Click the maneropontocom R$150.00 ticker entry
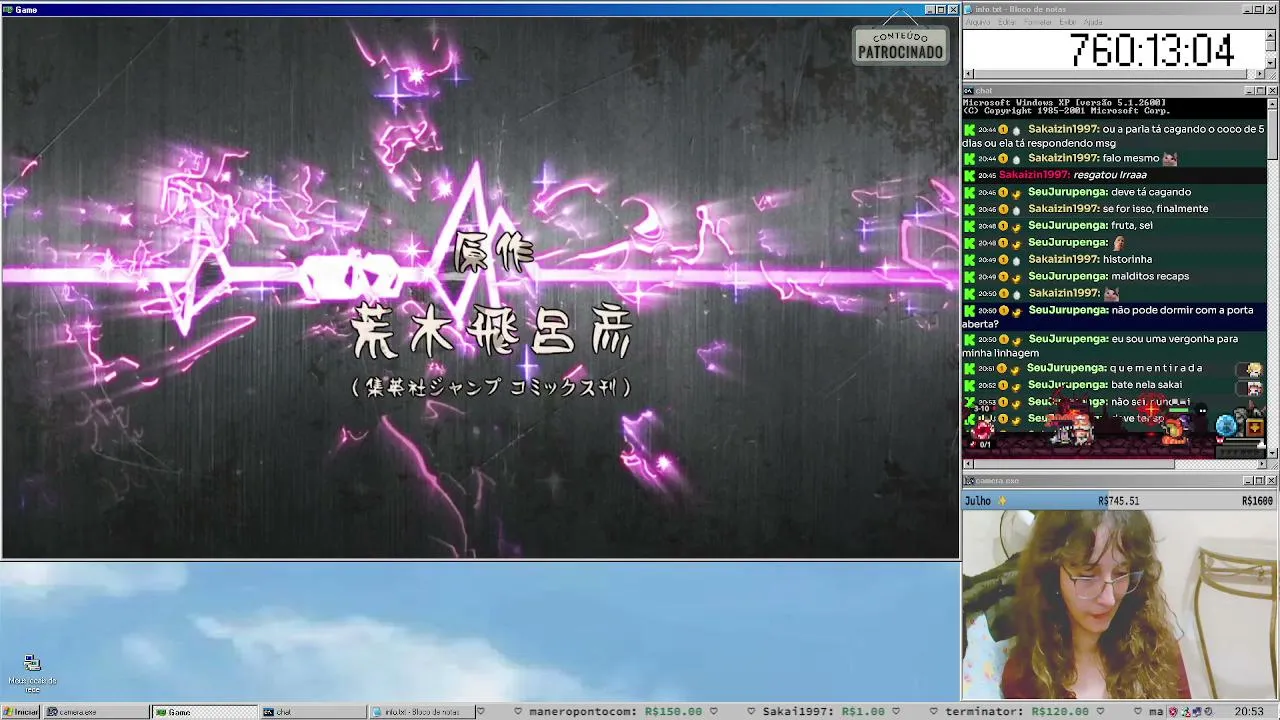The height and width of the screenshot is (720, 1280). (615, 712)
